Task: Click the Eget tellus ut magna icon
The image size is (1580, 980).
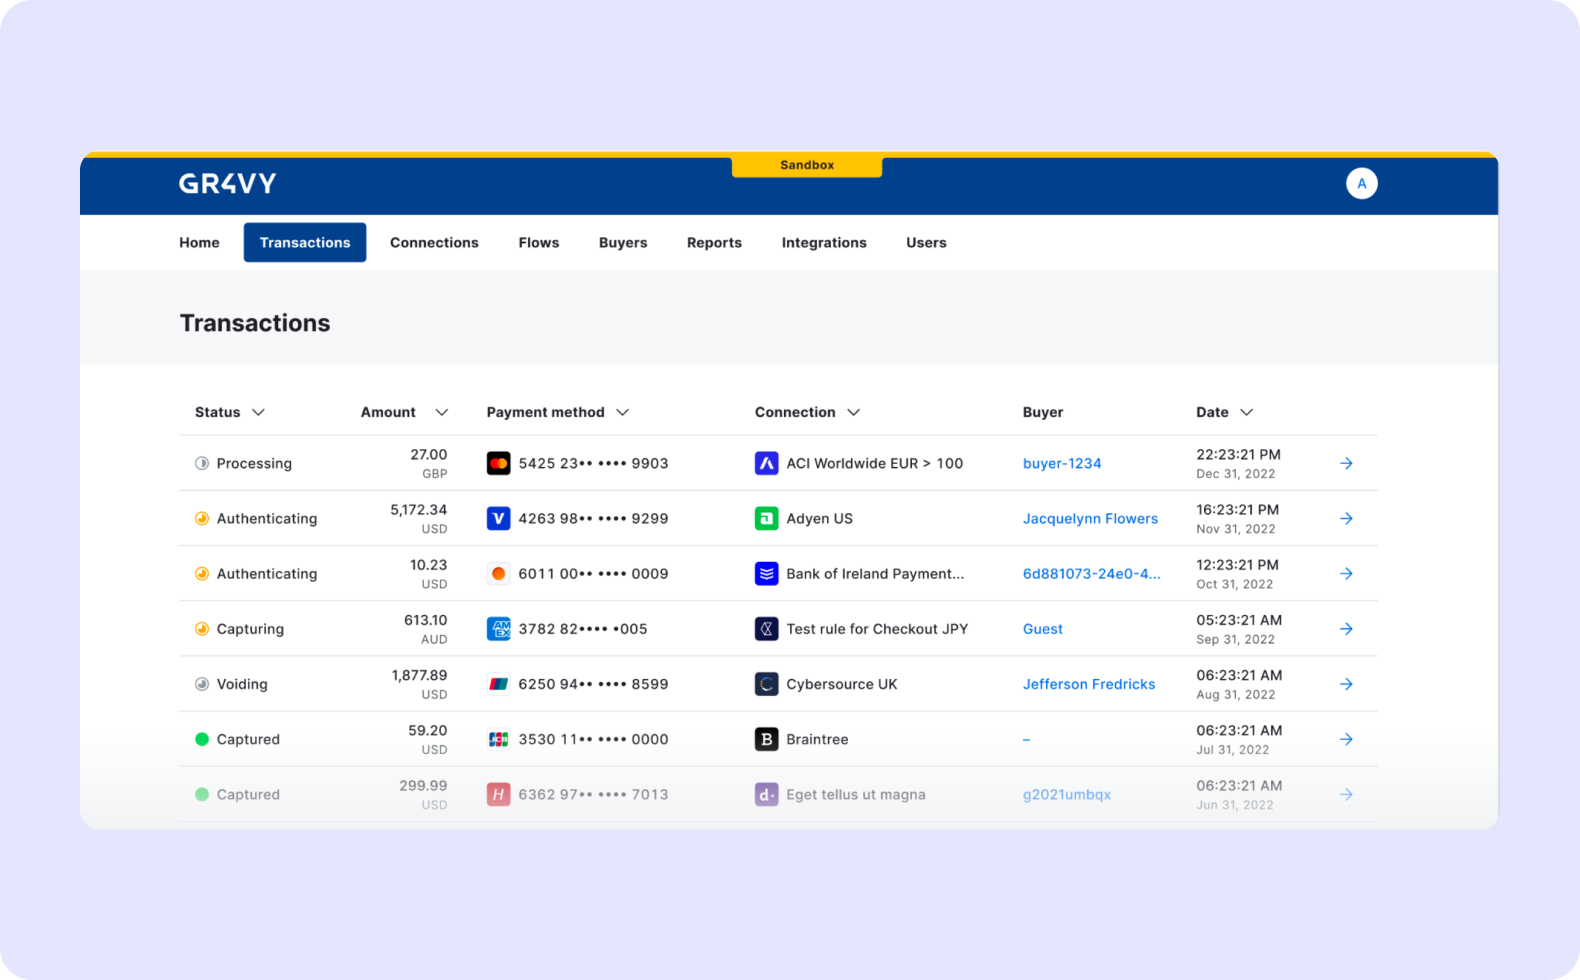Action: (766, 794)
